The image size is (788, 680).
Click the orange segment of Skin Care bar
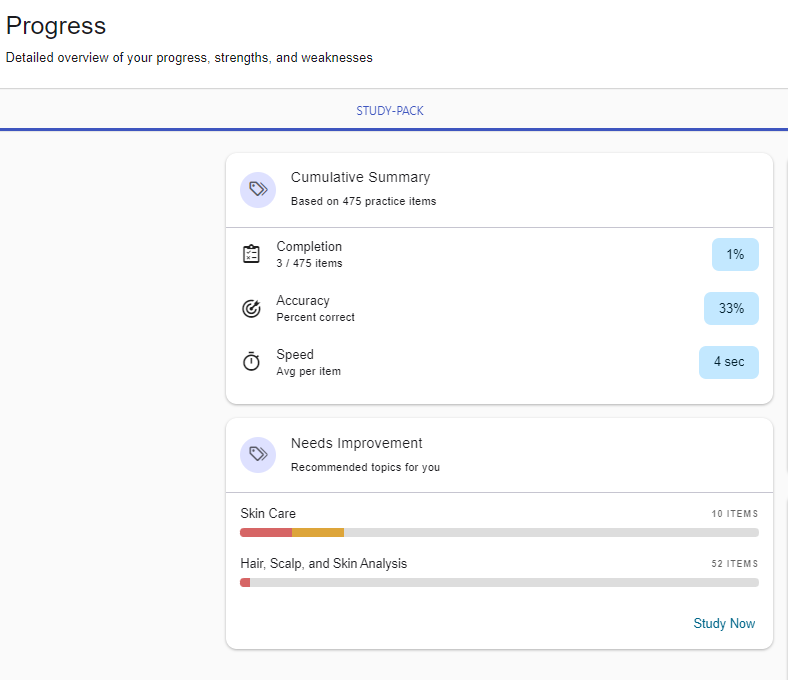318,533
